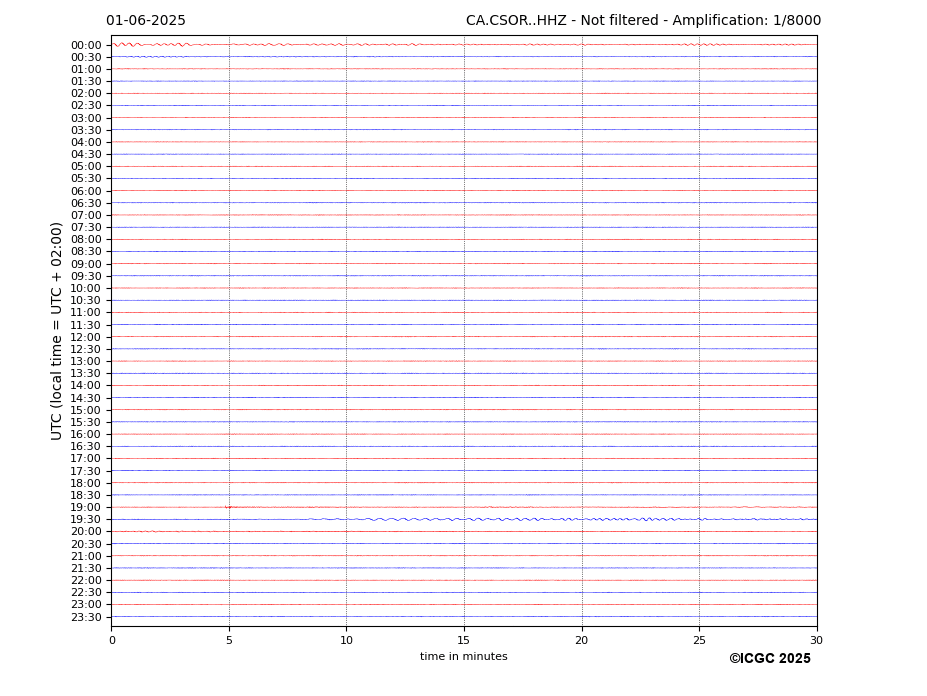Select the 00:00 time row label
Screen dimensions: 927x696
(x=86, y=46)
